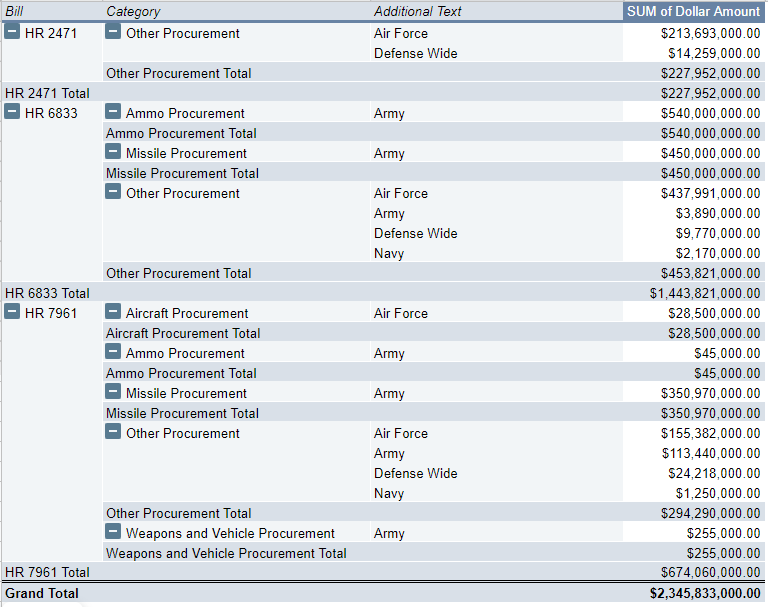Collapse Other Procurement under HR 6833
The height and width of the screenshot is (607, 768).
click(113, 192)
